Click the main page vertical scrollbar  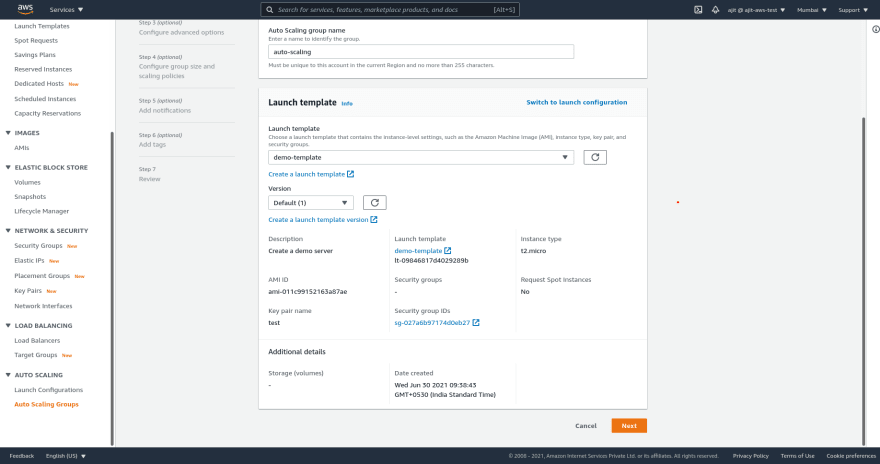(863, 281)
